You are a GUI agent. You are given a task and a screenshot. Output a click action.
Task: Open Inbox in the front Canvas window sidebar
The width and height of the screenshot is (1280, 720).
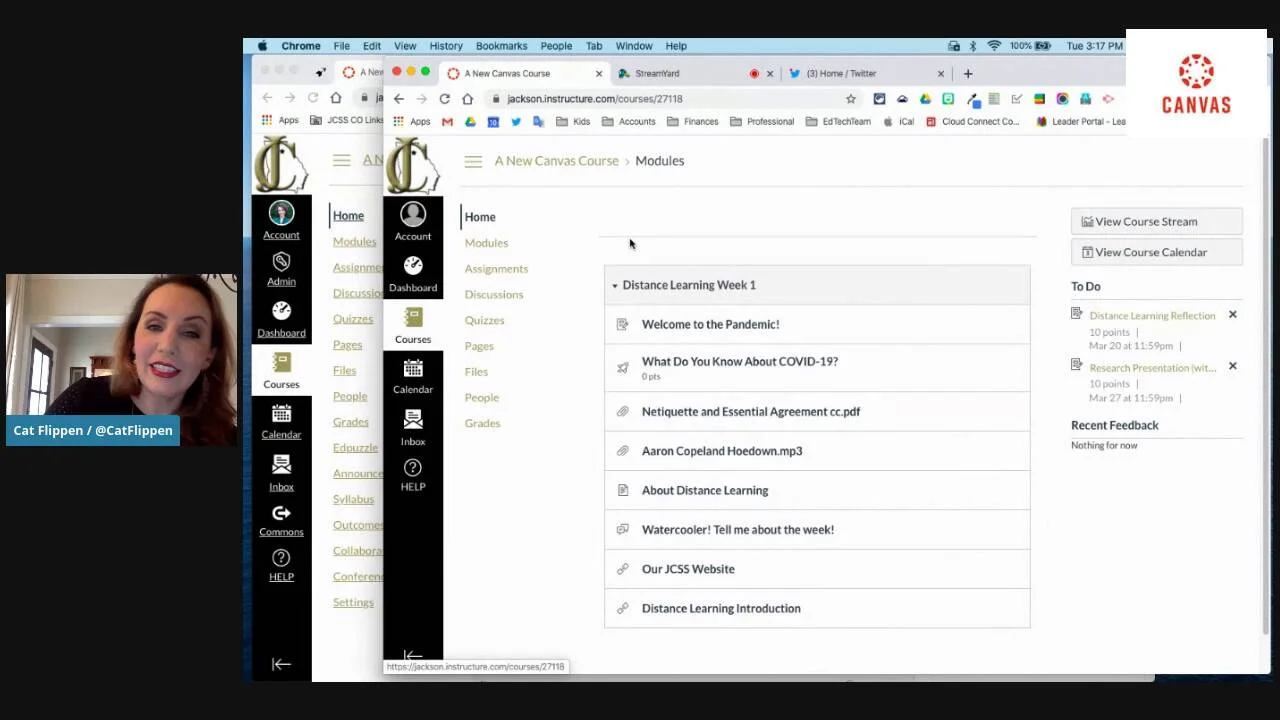tap(412, 427)
